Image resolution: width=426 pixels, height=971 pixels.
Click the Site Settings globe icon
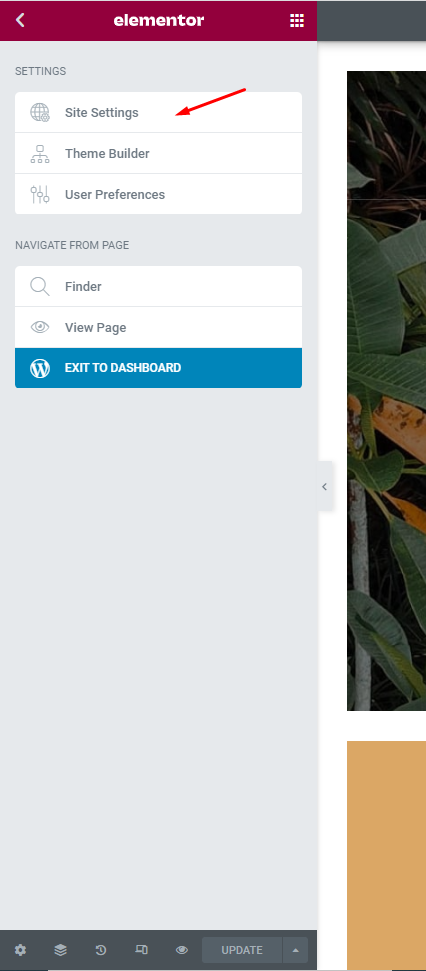pyautogui.click(x=40, y=113)
